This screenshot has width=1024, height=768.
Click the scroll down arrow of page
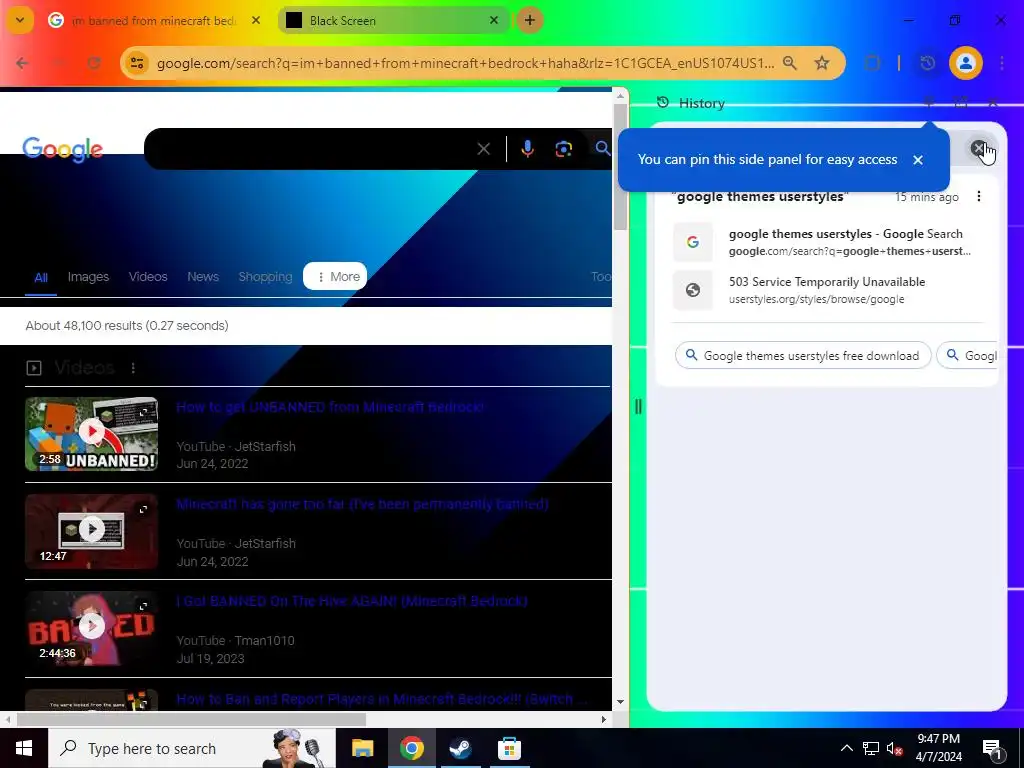pyautogui.click(x=620, y=703)
